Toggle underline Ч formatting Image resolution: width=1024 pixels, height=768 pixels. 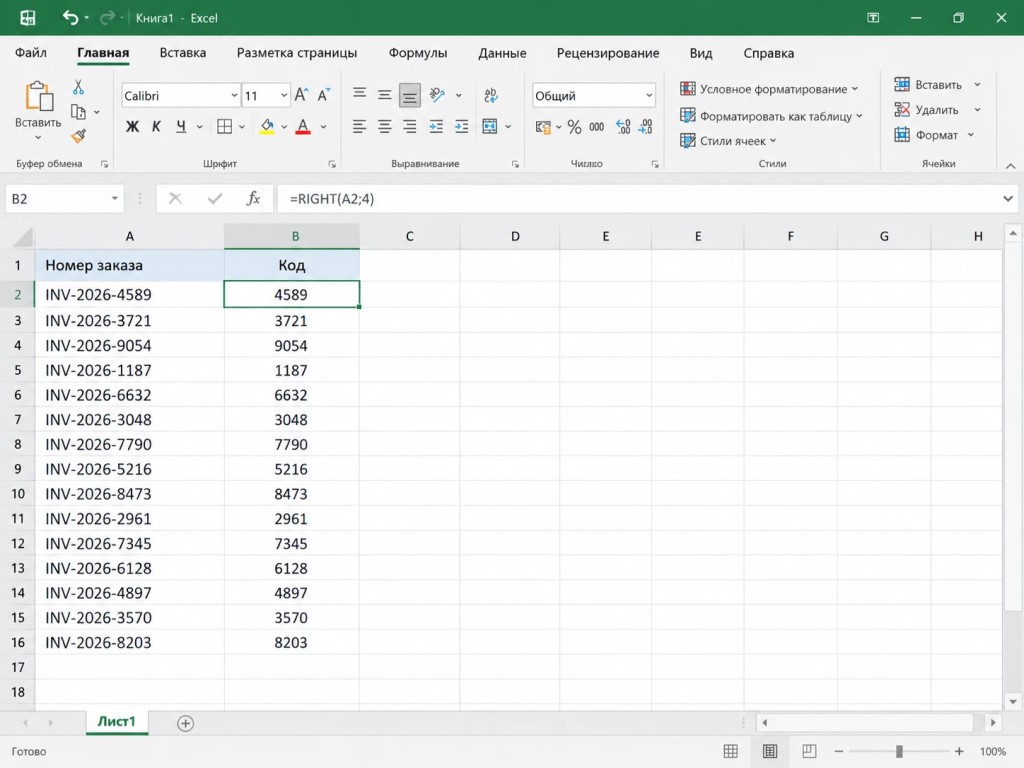[x=181, y=127]
